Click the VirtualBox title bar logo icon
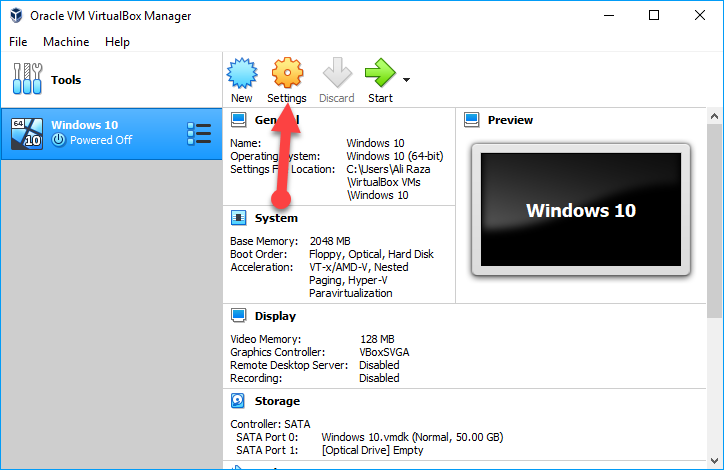Image resolution: width=724 pixels, height=470 pixels. pyautogui.click(x=17, y=16)
